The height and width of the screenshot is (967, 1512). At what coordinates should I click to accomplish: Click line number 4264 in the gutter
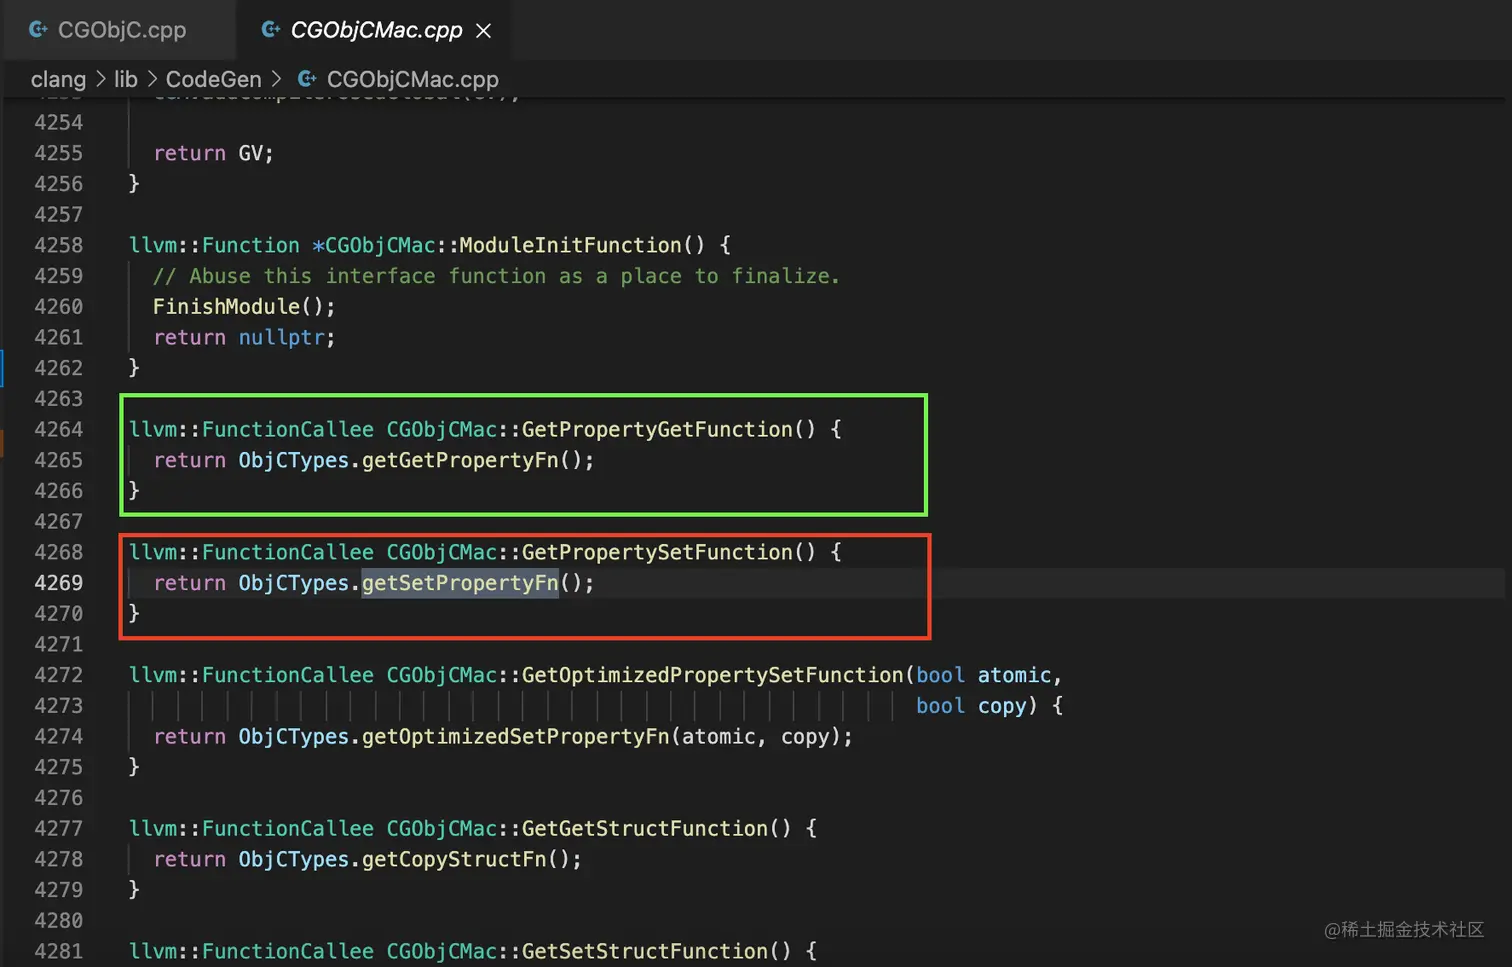pyautogui.click(x=59, y=429)
